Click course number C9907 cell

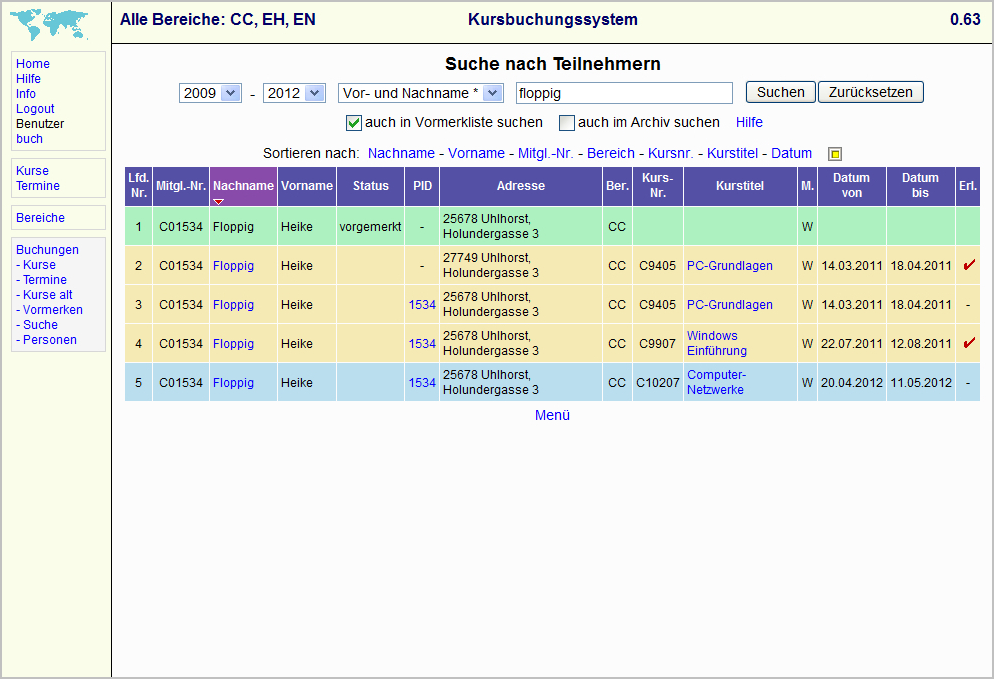click(x=657, y=344)
